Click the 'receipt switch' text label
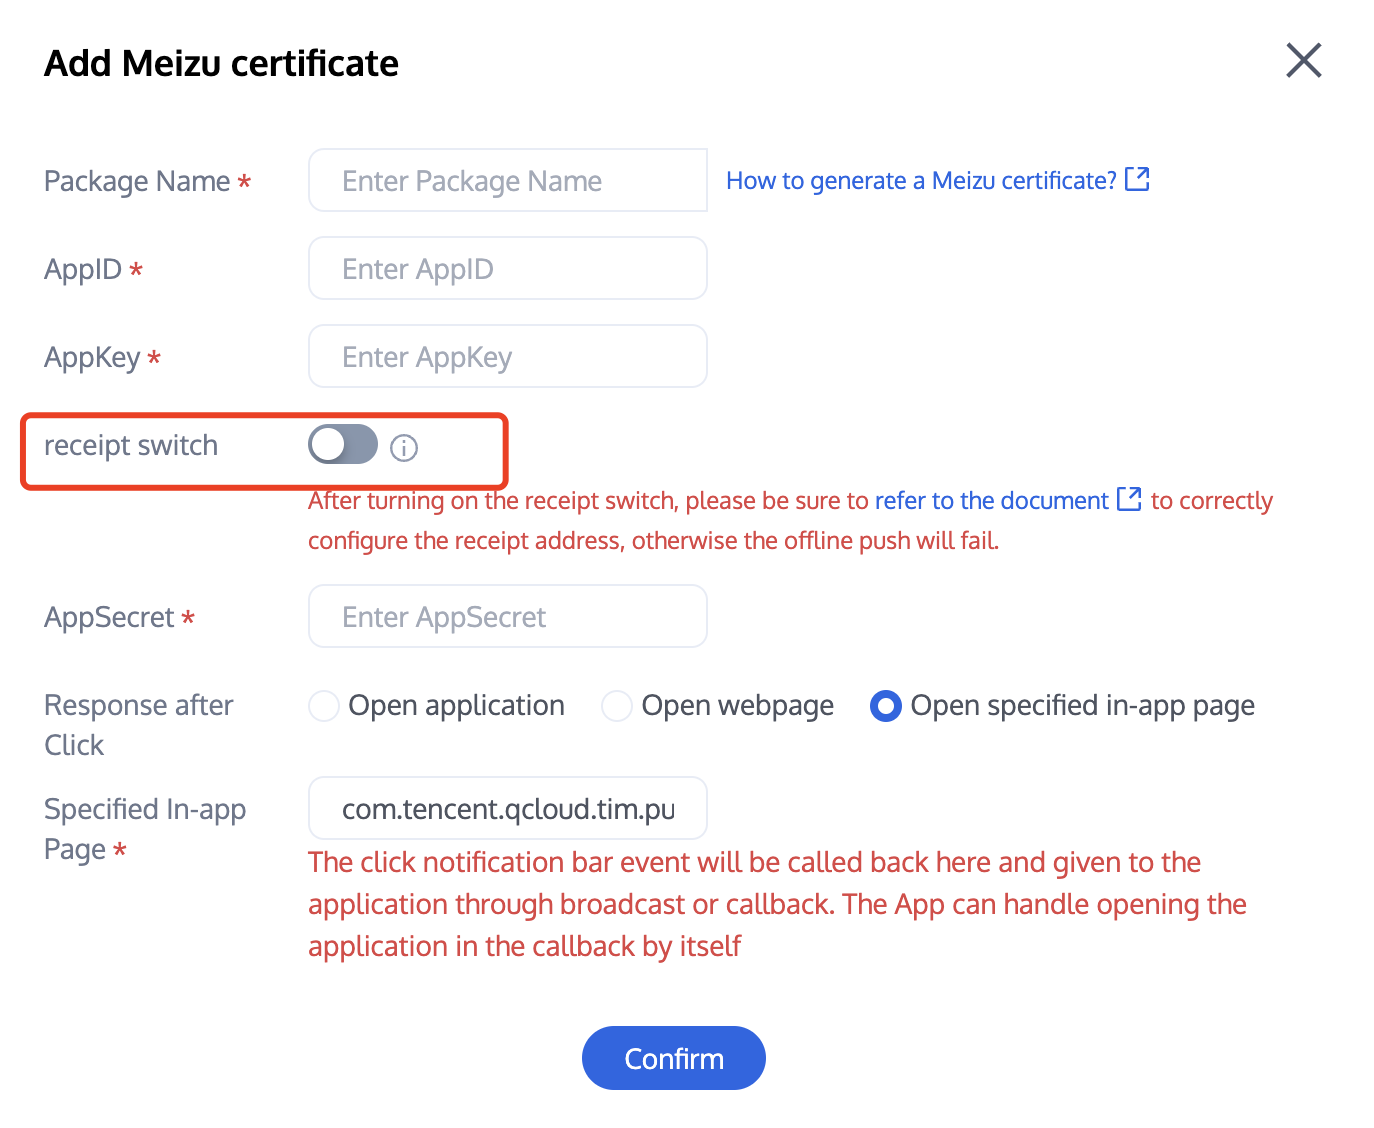The width and height of the screenshot is (1374, 1128). 131,446
